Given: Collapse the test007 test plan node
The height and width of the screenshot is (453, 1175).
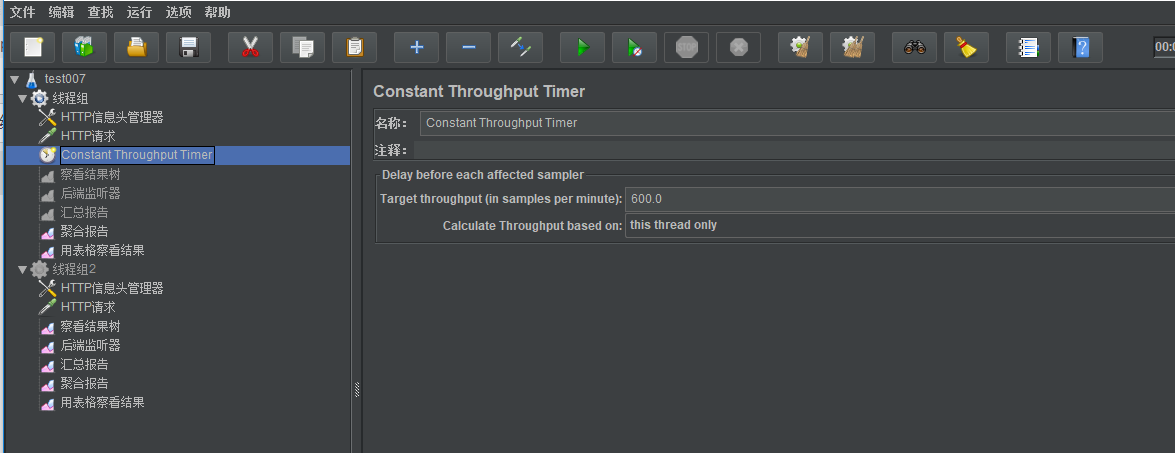Looking at the screenshot, I should (14, 79).
